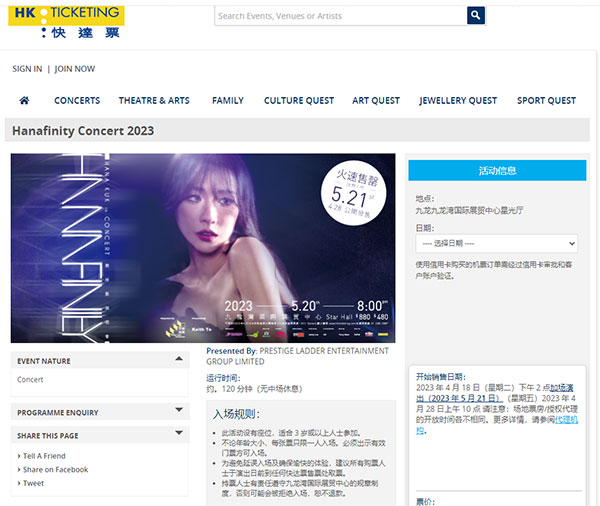Image resolution: width=600 pixels, height=506 pixels.
Task: Select the Culture Quest menu item
Action: [299, 100]
